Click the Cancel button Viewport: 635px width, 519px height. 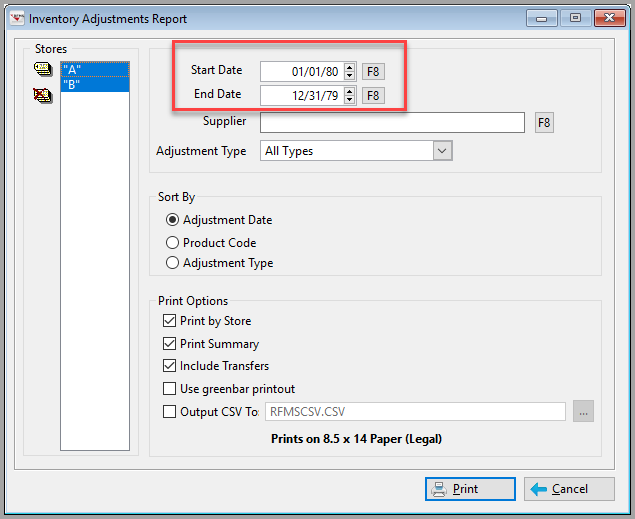click(569, 489)
